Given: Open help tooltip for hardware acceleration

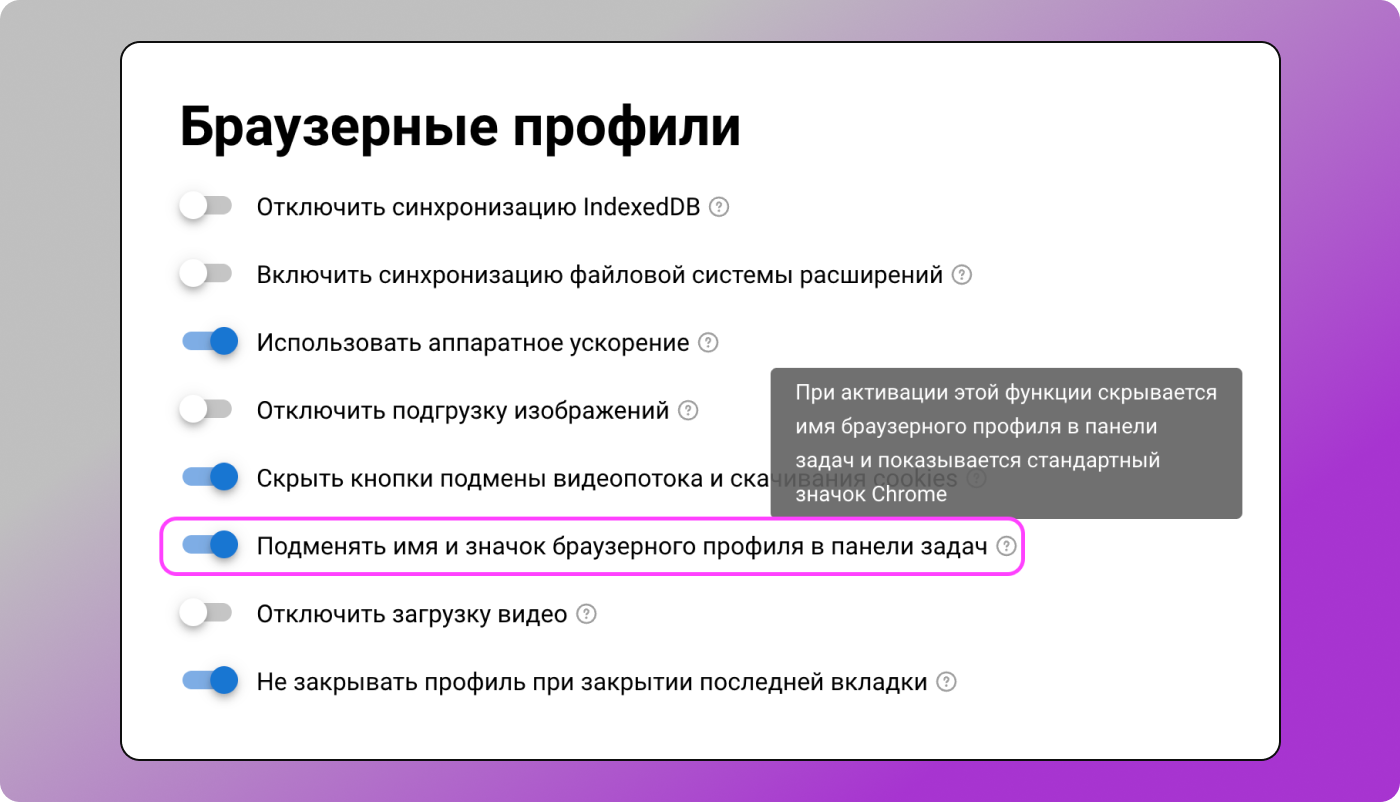Looking at the screenshot, I should pyautogui.click(x=708, y=342).
